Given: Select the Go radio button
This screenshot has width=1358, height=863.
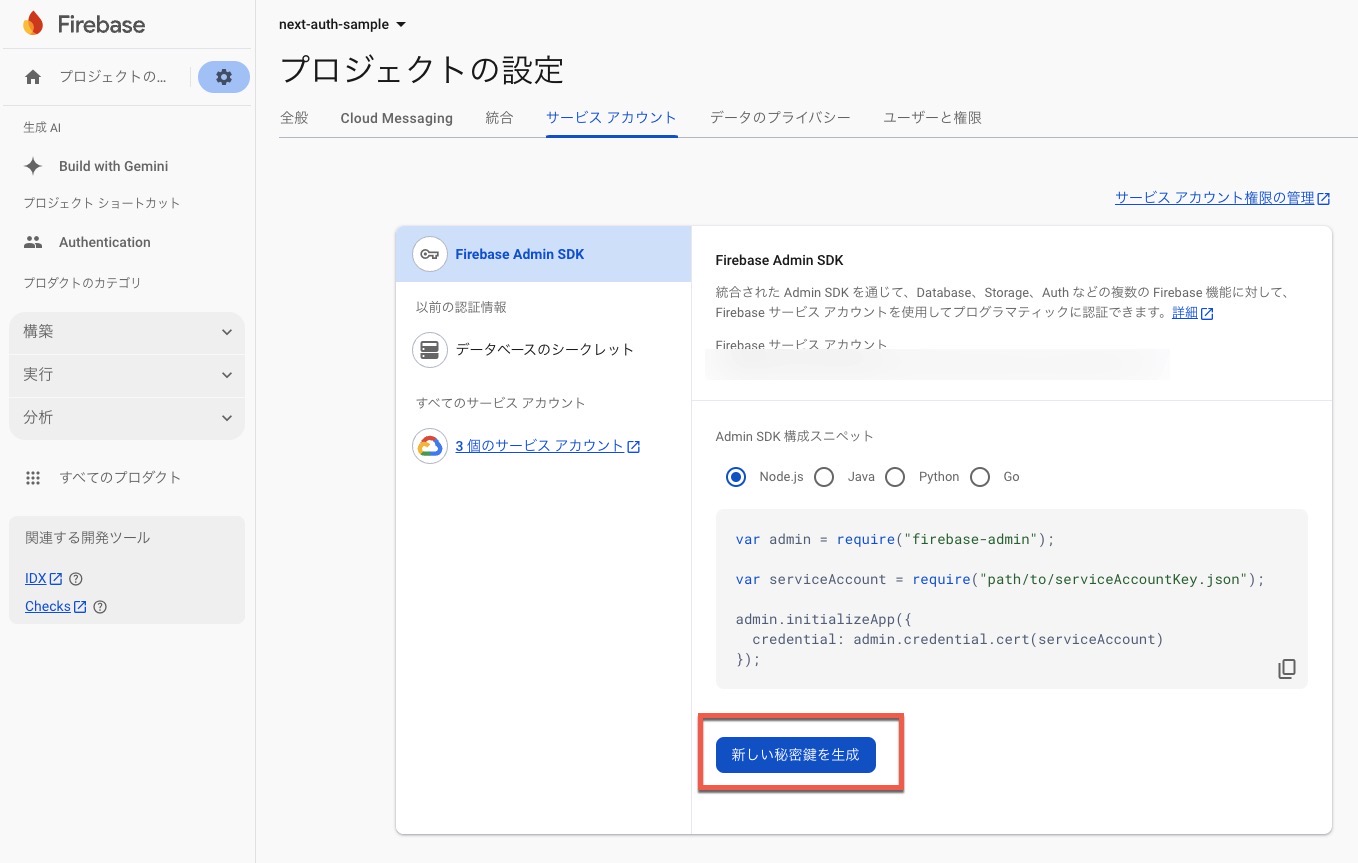Looking at the screenshot, I should pyautogui.click(x=980, y=477).
